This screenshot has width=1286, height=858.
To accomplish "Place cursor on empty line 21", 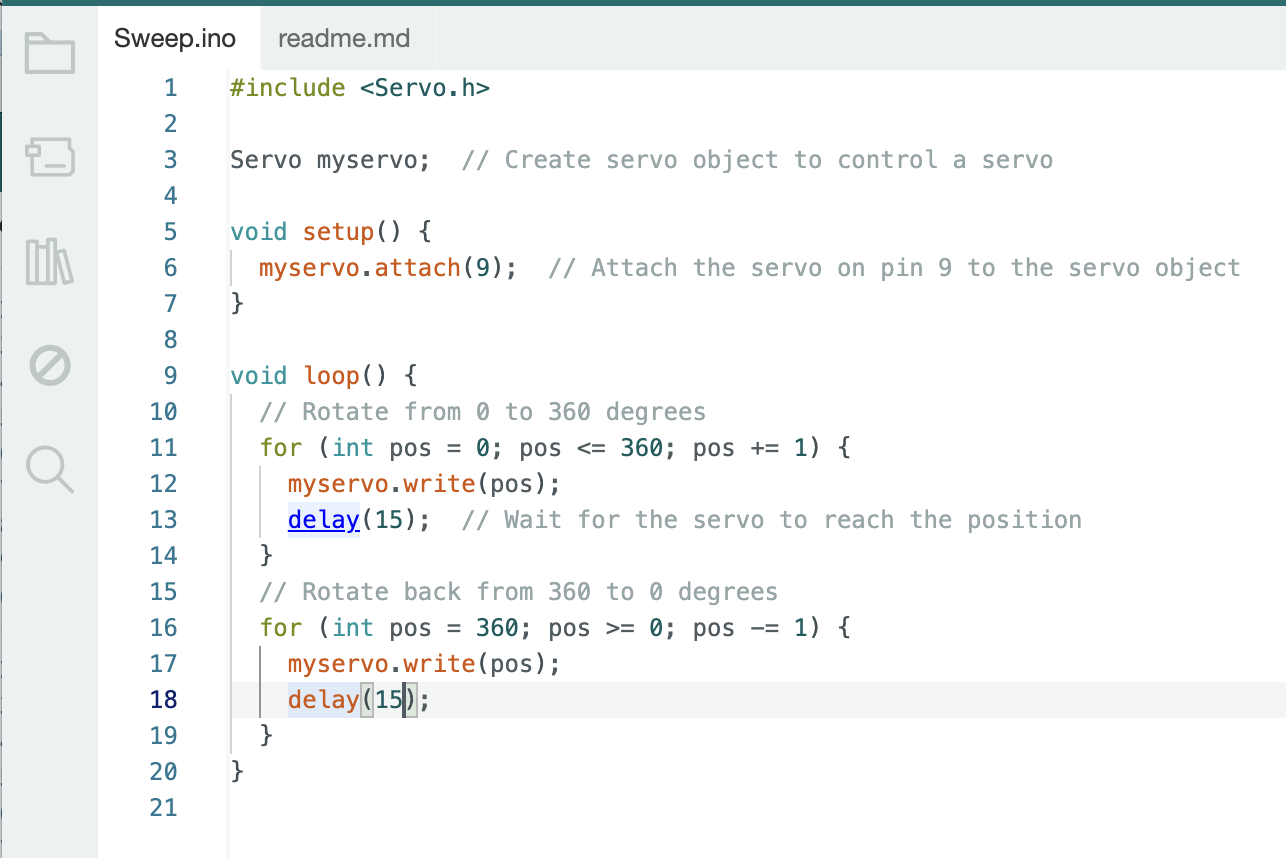I will pos(757,808).
